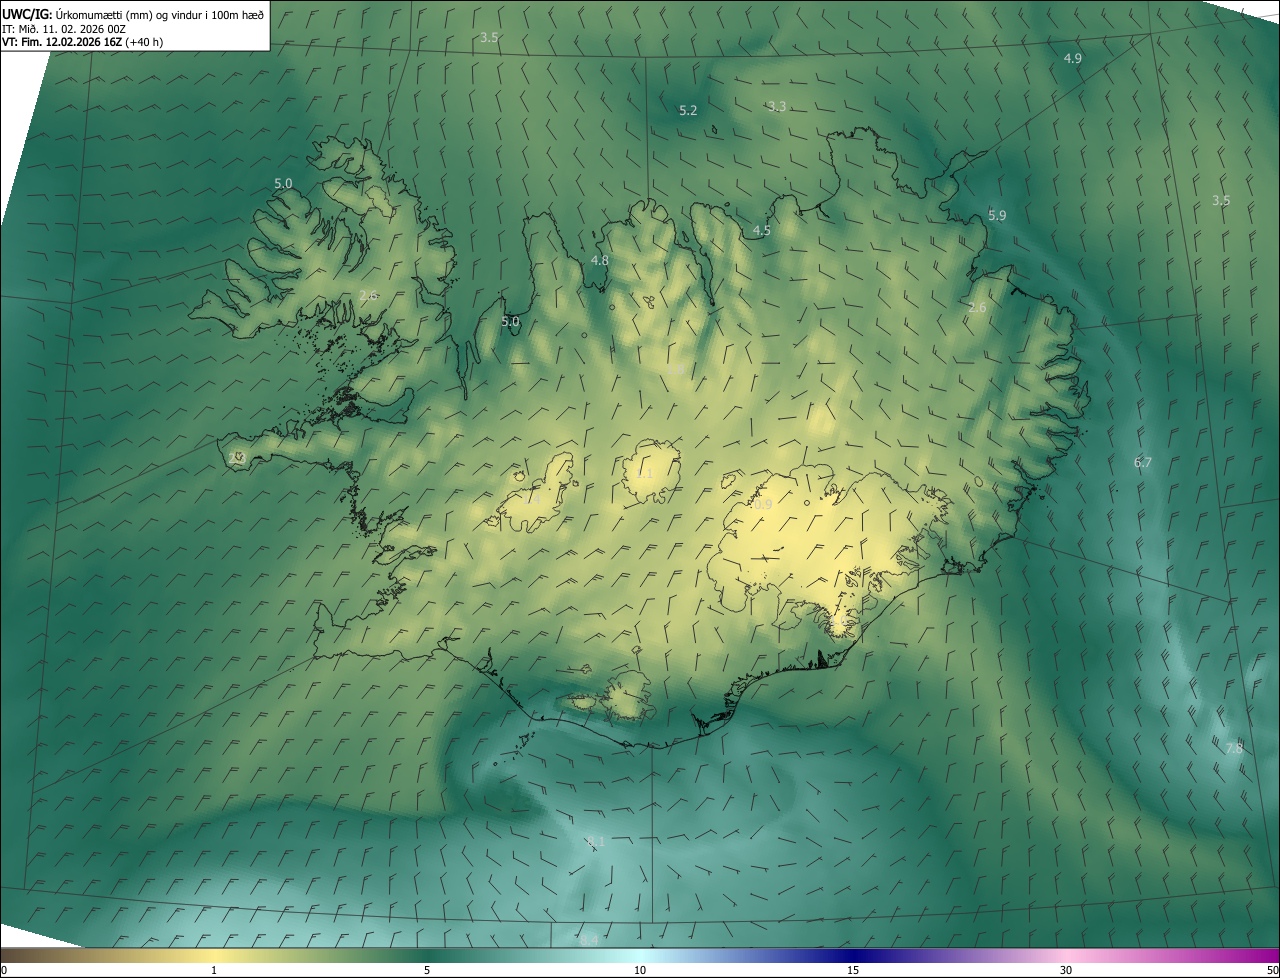Screen dimensions: 1280x978
Task: Click the 5.2 value label on the map
Action: (x=688, y=110)
